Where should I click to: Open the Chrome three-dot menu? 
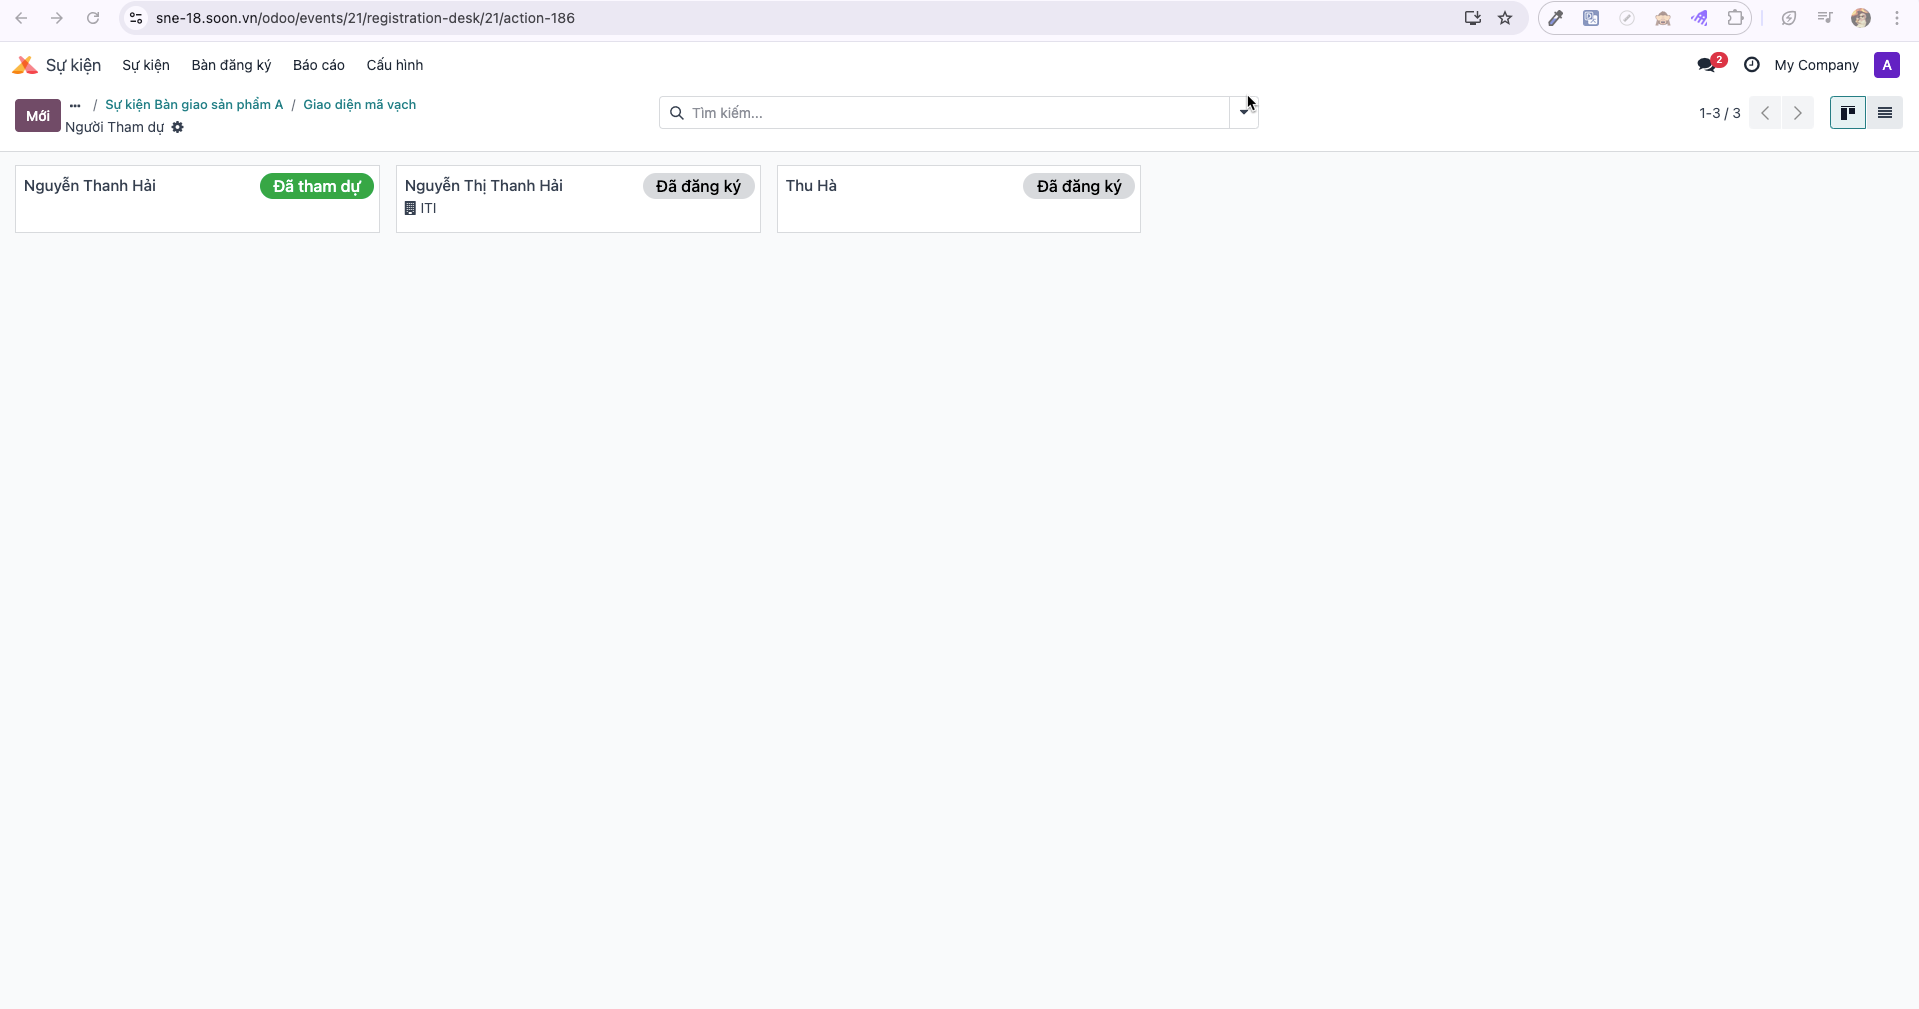coord(1897,18)
